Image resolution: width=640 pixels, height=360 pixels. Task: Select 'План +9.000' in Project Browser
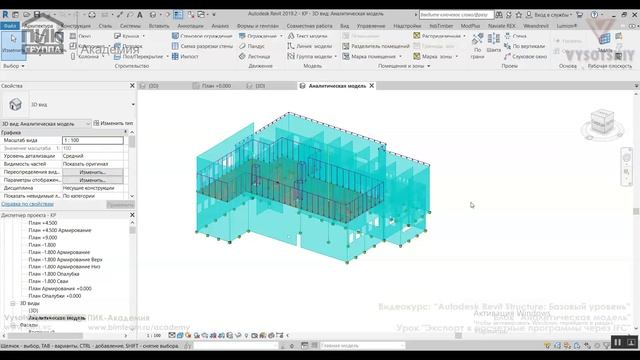(42, 238)
